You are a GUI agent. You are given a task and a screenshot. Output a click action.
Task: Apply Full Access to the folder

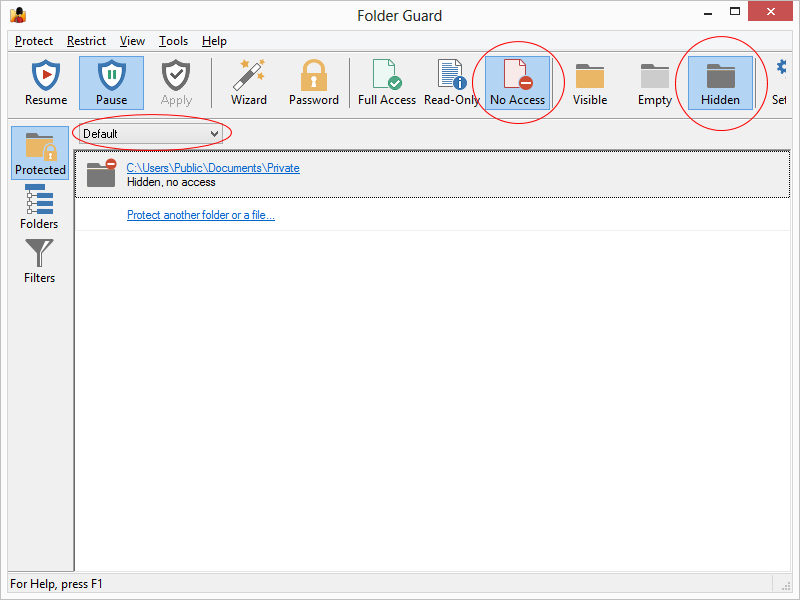(x=387, y=82)
